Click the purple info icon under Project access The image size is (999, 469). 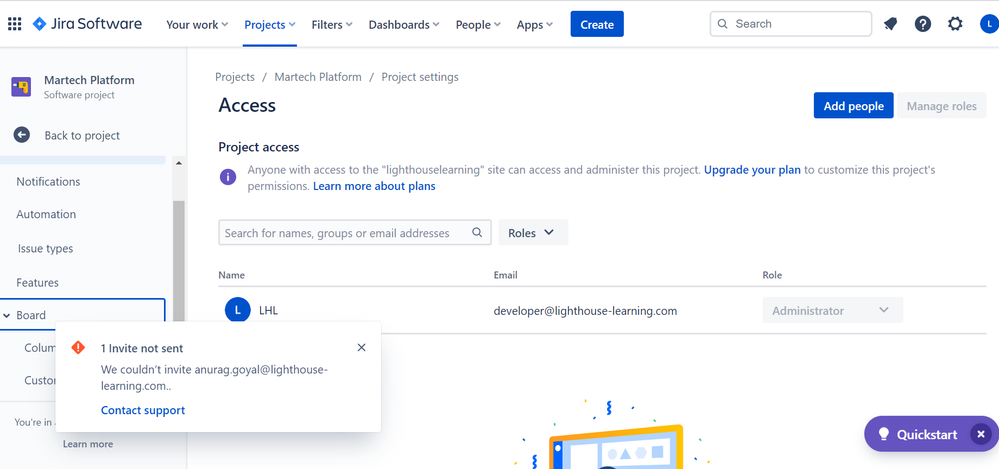228,177
